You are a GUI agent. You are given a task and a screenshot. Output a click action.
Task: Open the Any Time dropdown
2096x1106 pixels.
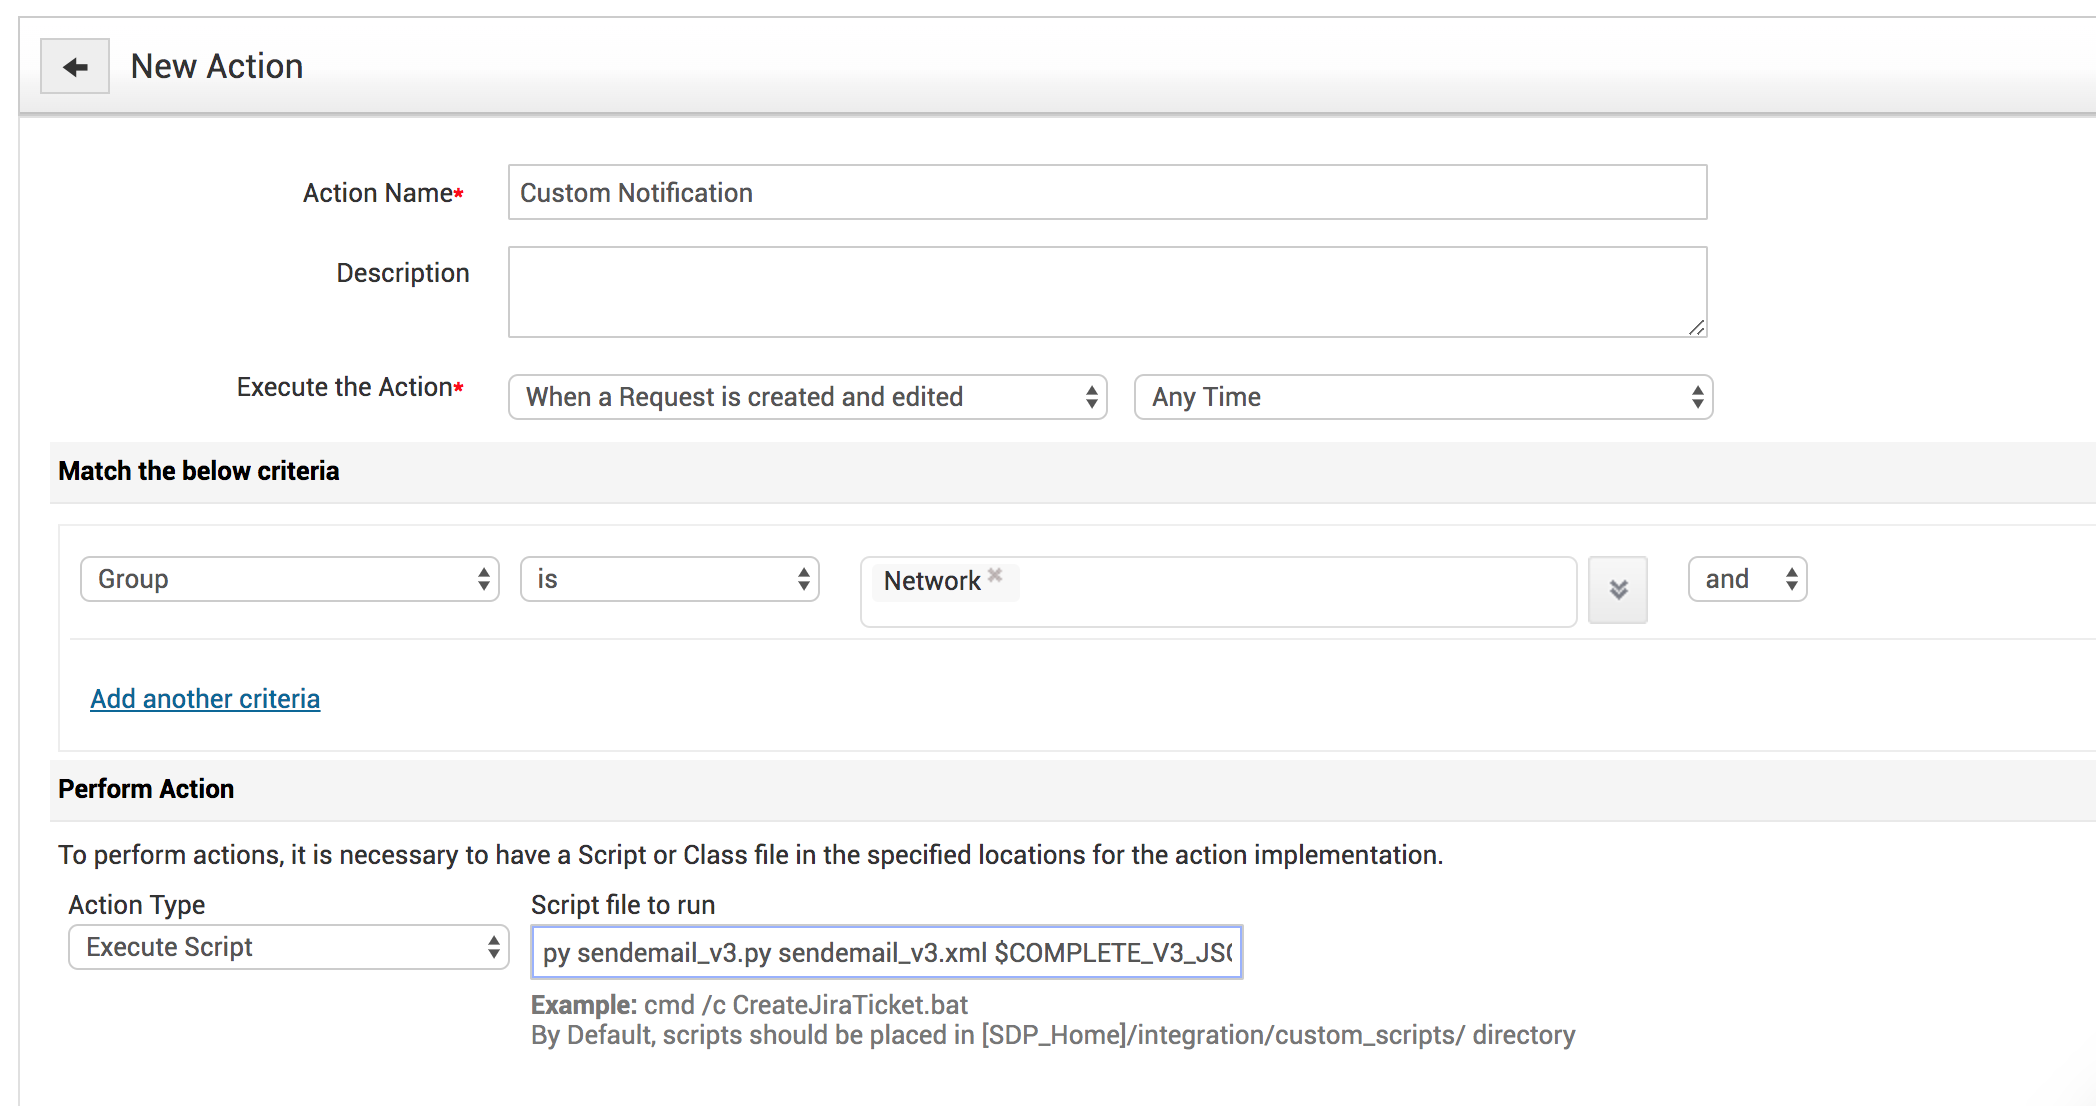coord(1422,397)
